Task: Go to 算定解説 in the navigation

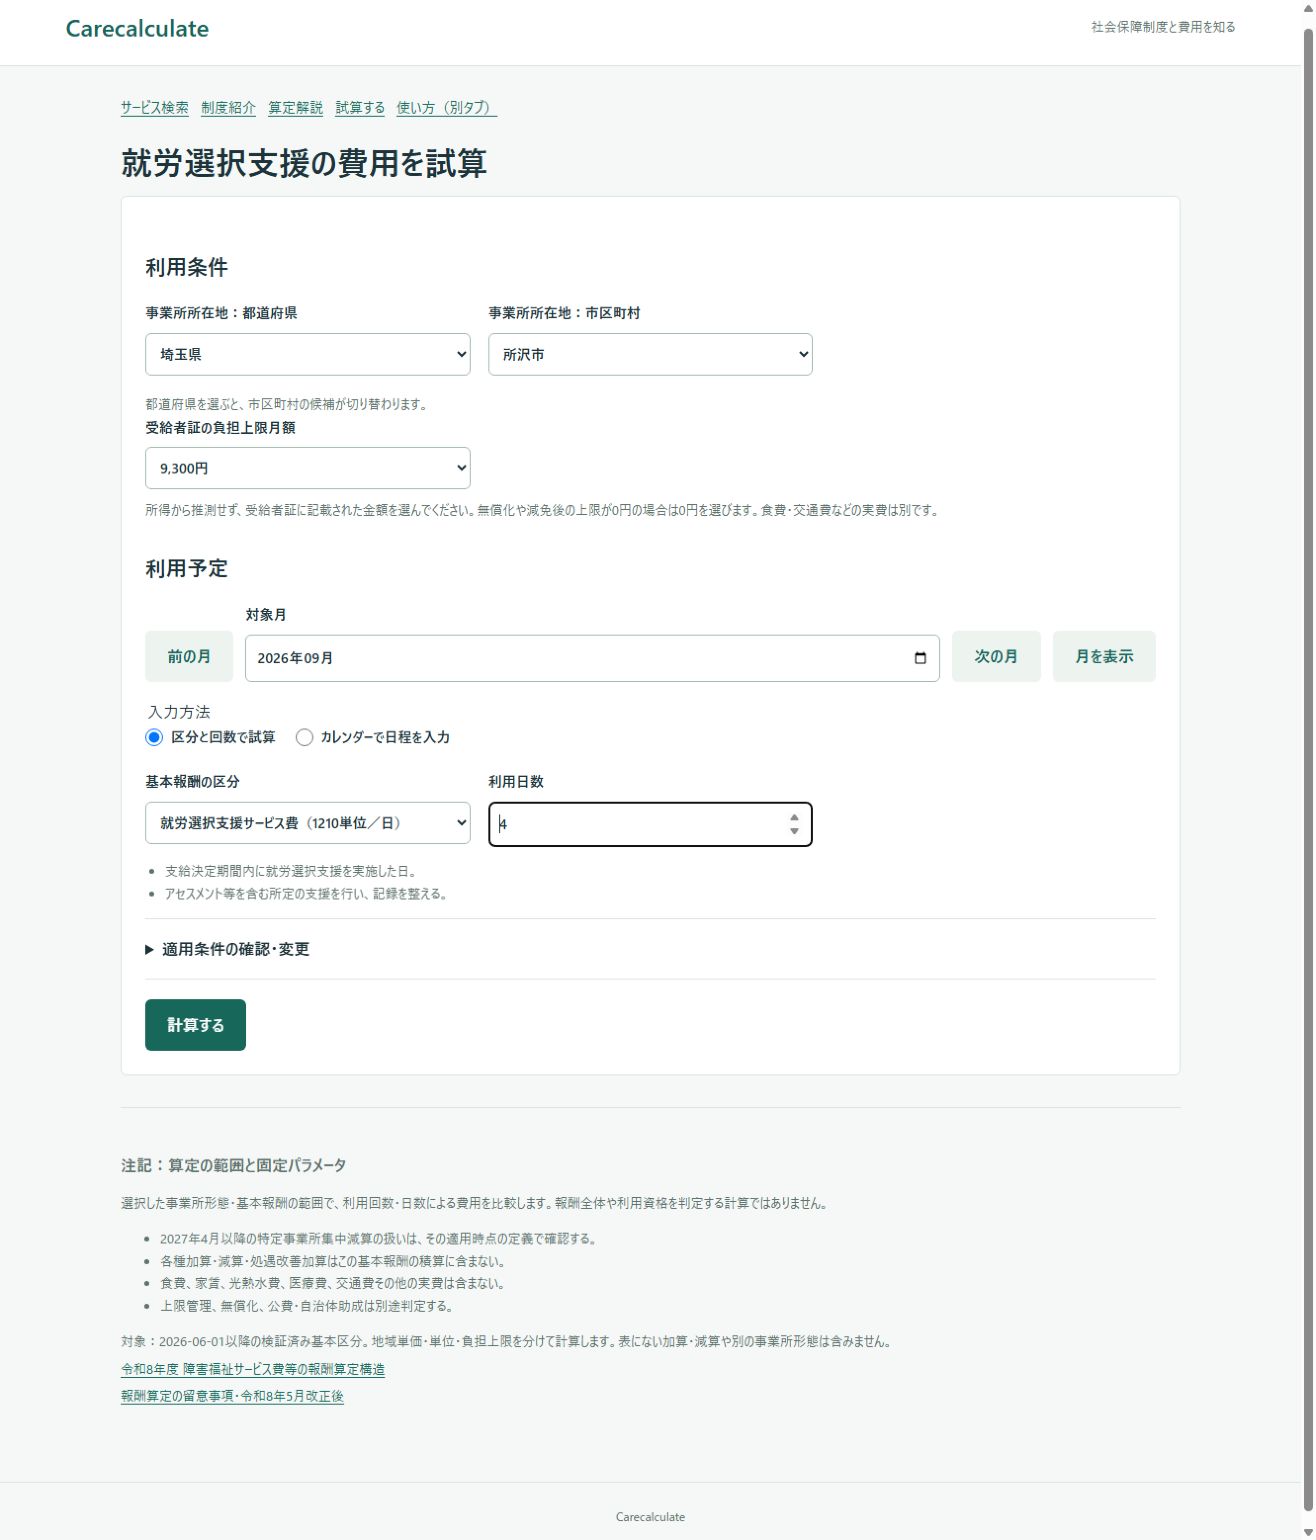Action: (x=295, y=108)
